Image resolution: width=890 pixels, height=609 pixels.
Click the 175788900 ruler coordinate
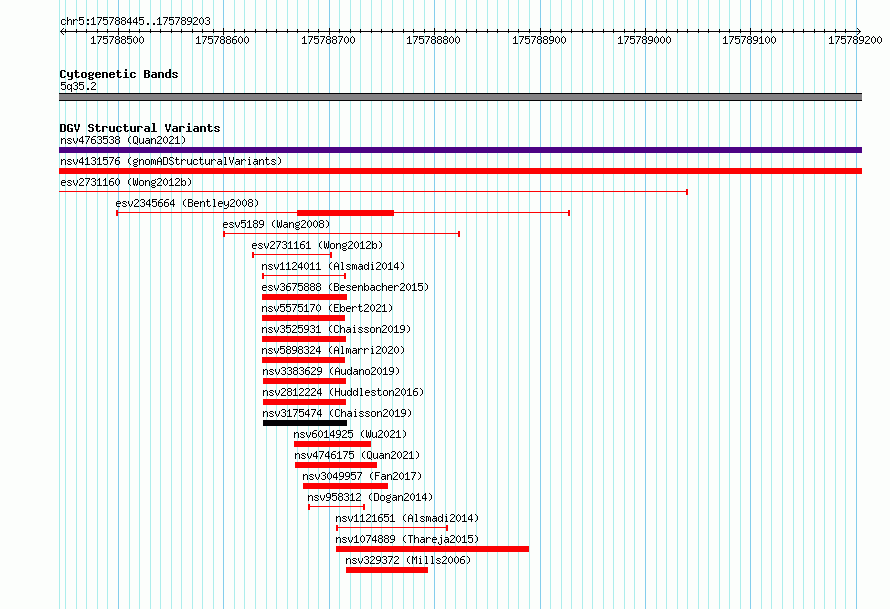pyautogui.click(x=539, y=40)
